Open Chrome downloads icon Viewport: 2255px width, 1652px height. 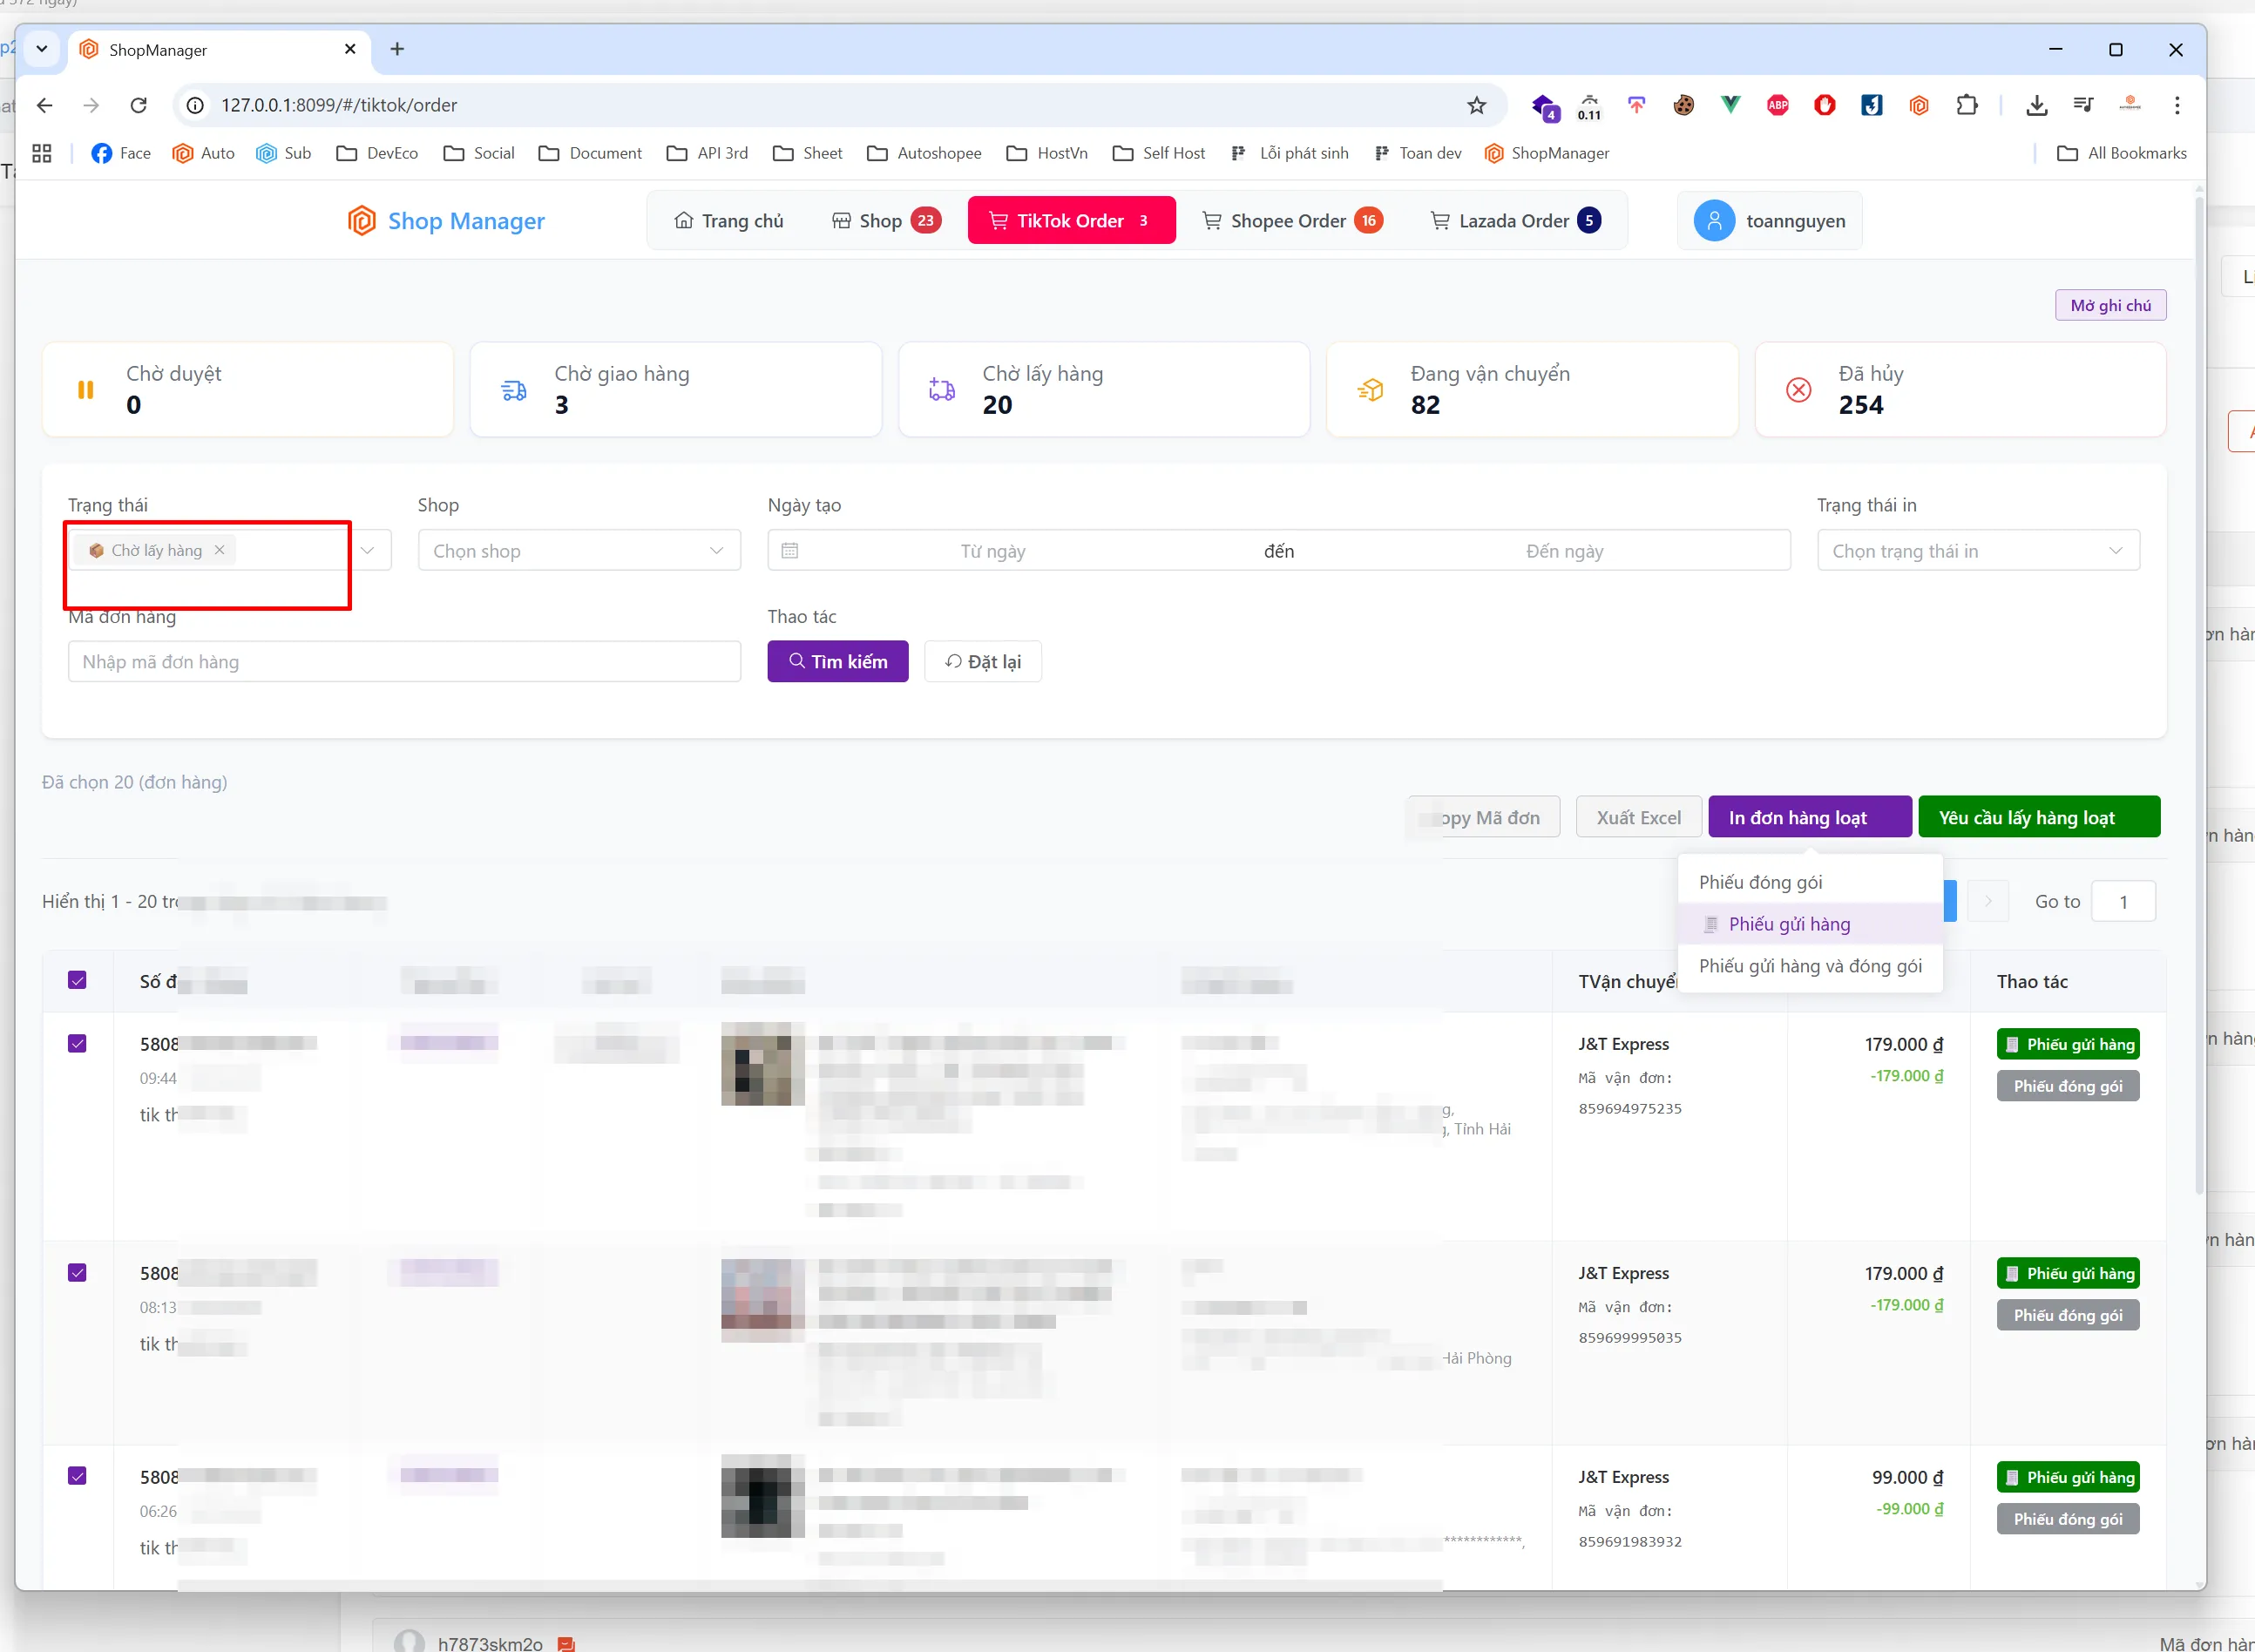2036,105
